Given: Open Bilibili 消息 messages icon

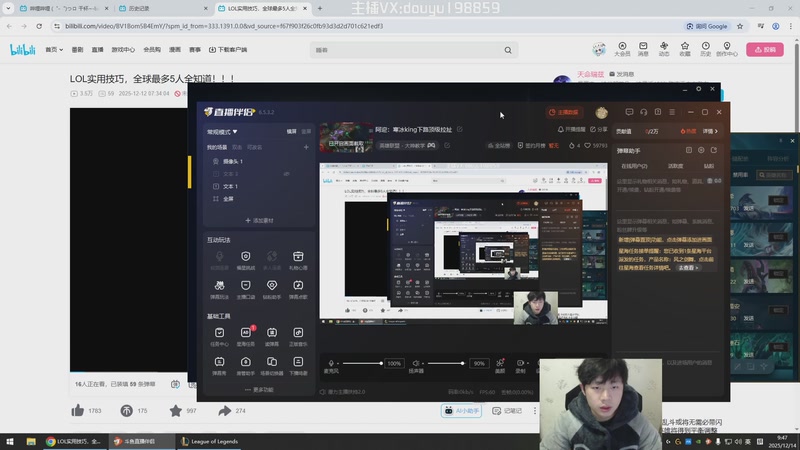Looking at the screenshot, I should (643, 49).
